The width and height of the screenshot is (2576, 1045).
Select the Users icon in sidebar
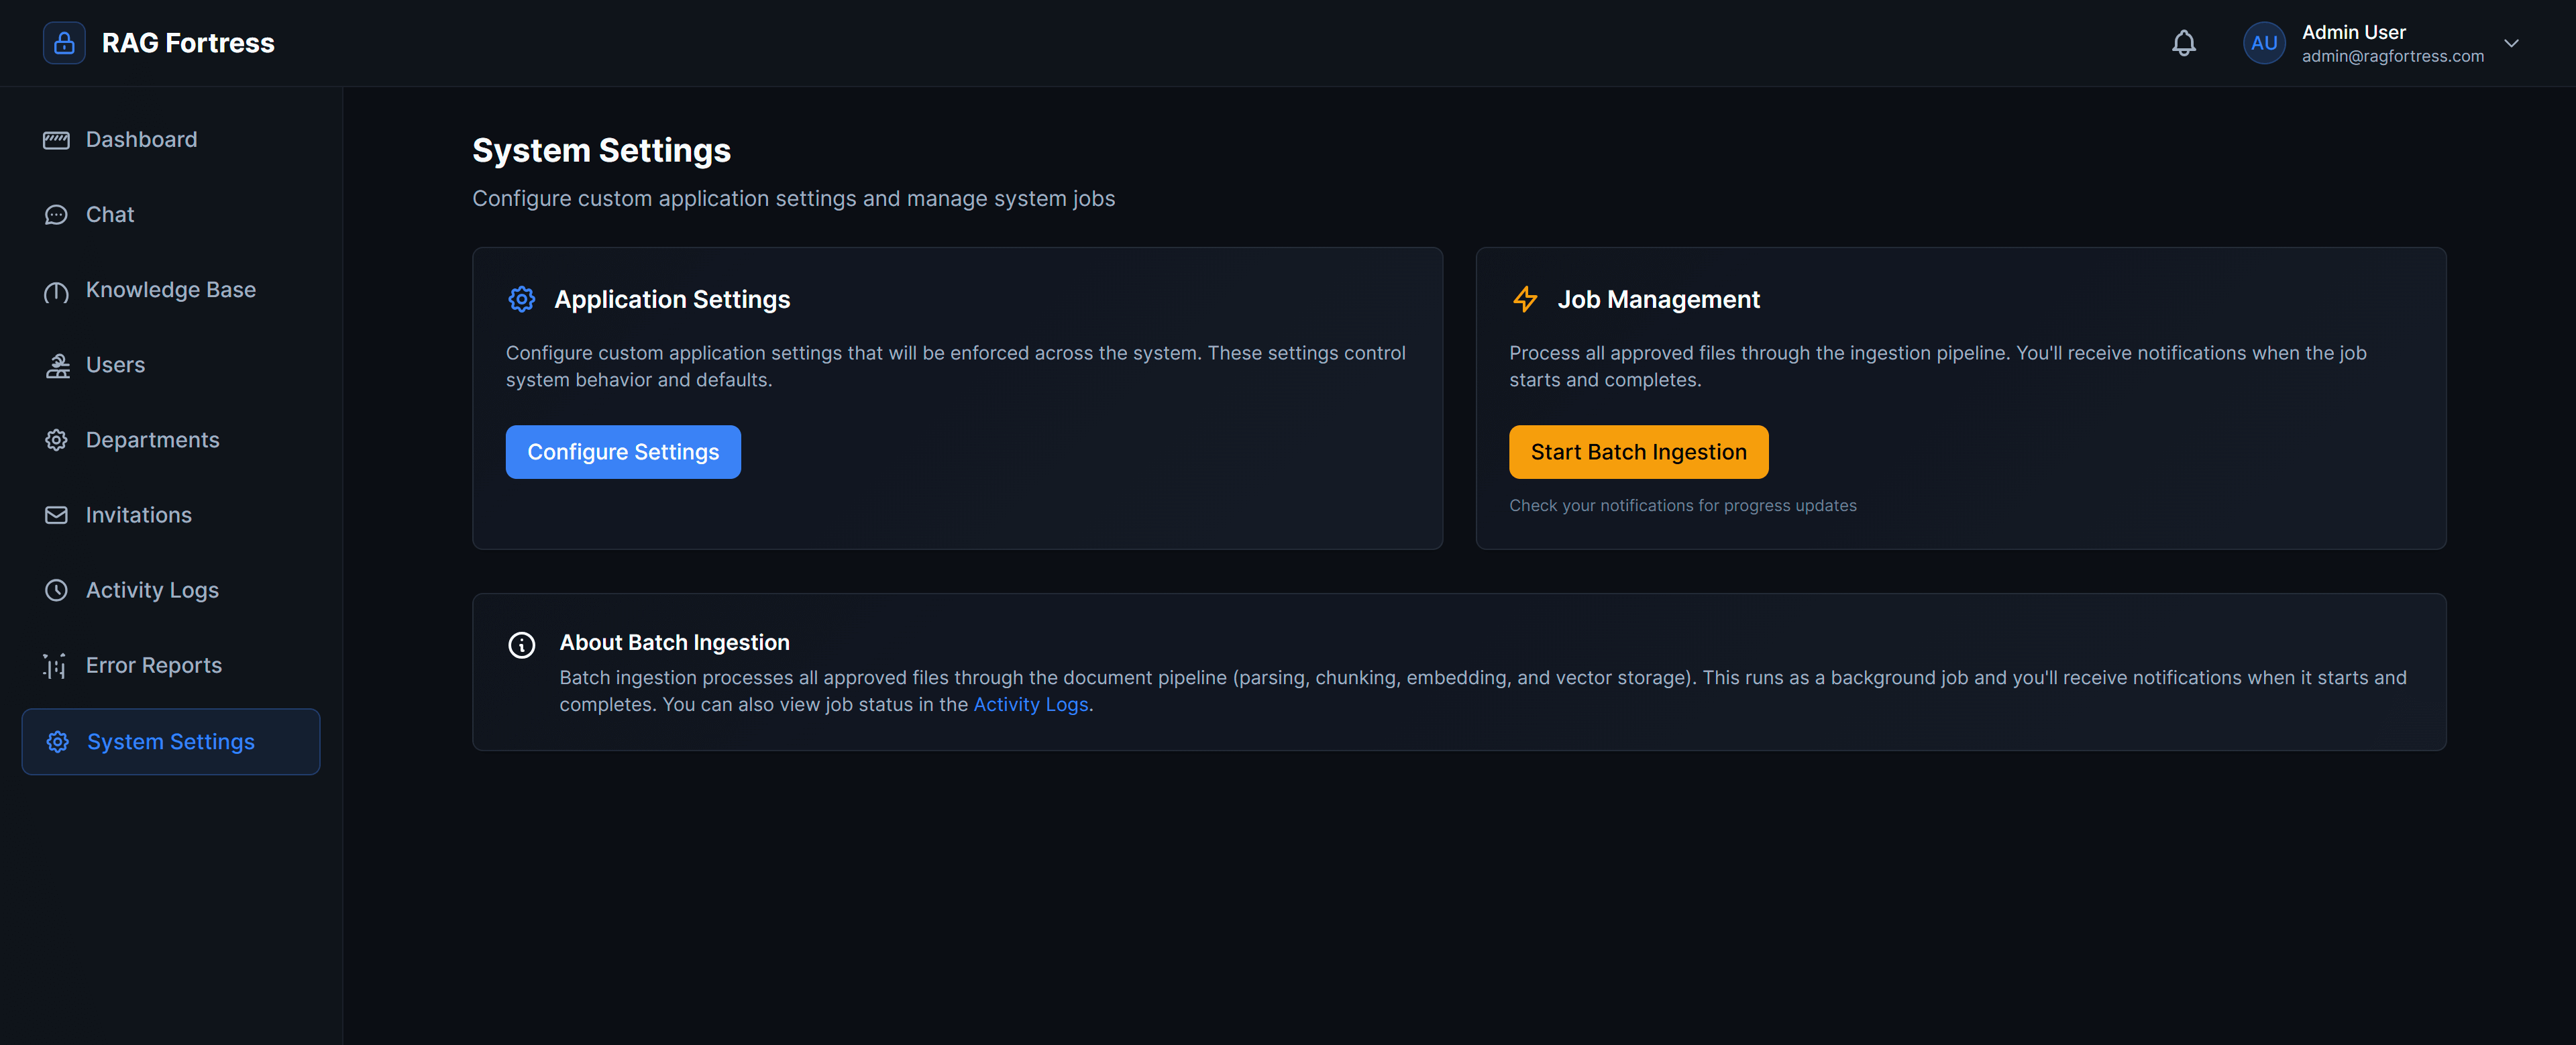pyautogui.click(x=57, y=364)
